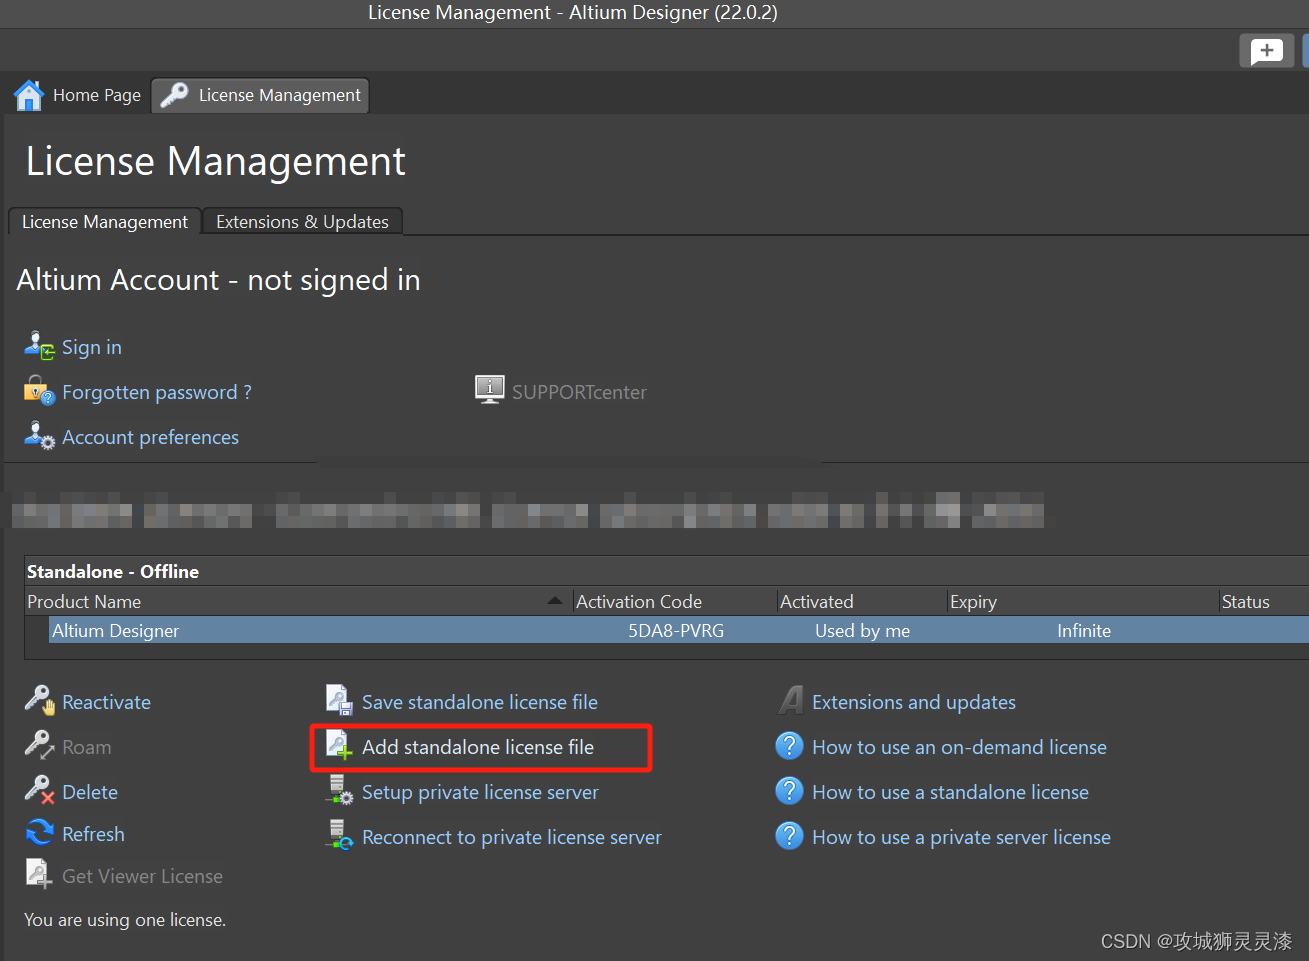Click the Sign in user icon
The image size is (1309, 961).
pyautogui.click(x=39, y=346)
